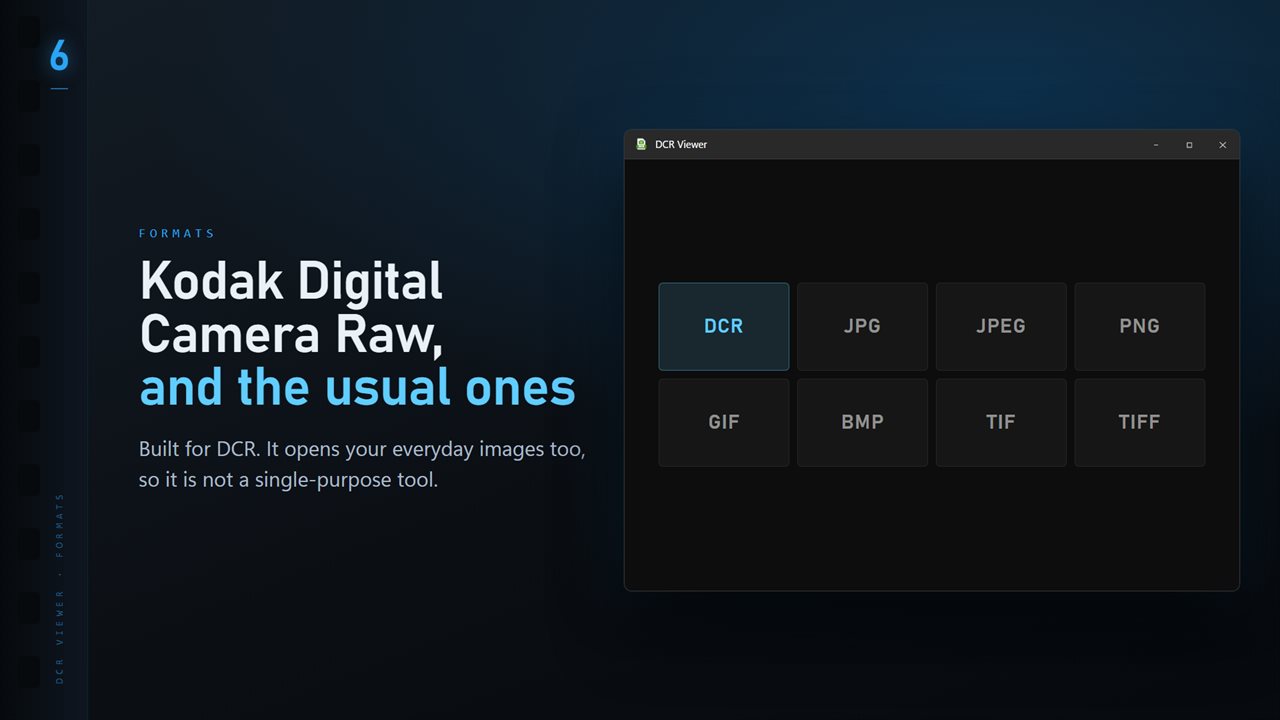1280x720 pixels.
Task: Click the "and the usual ones" heading line
Action: tap(357, 388)
